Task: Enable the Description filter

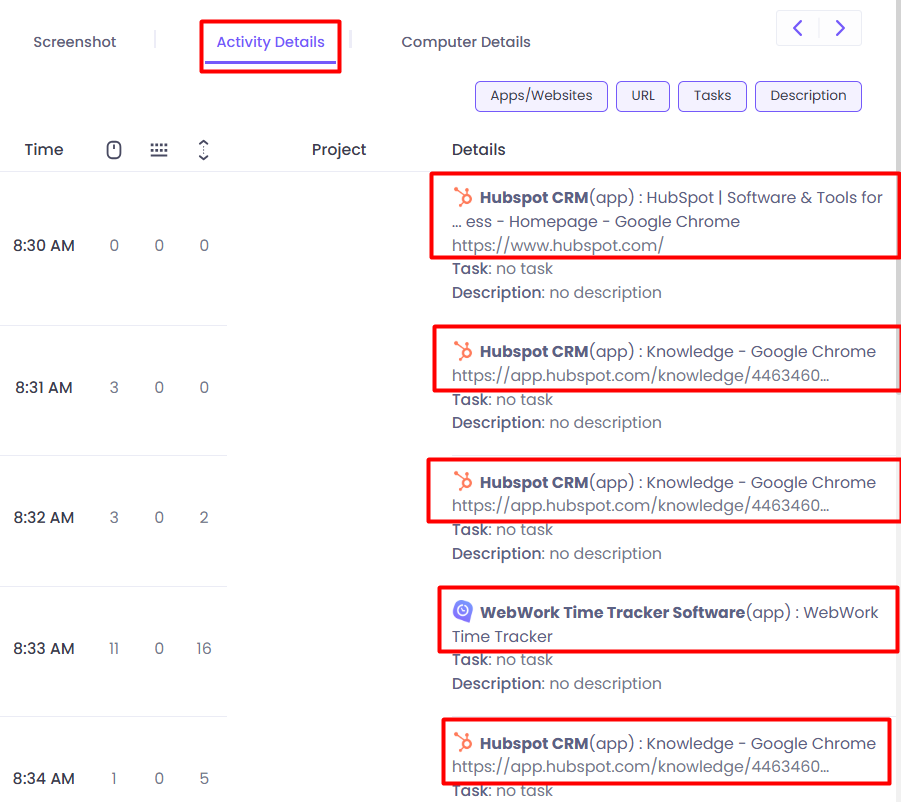Action: (x=808, y=96)
